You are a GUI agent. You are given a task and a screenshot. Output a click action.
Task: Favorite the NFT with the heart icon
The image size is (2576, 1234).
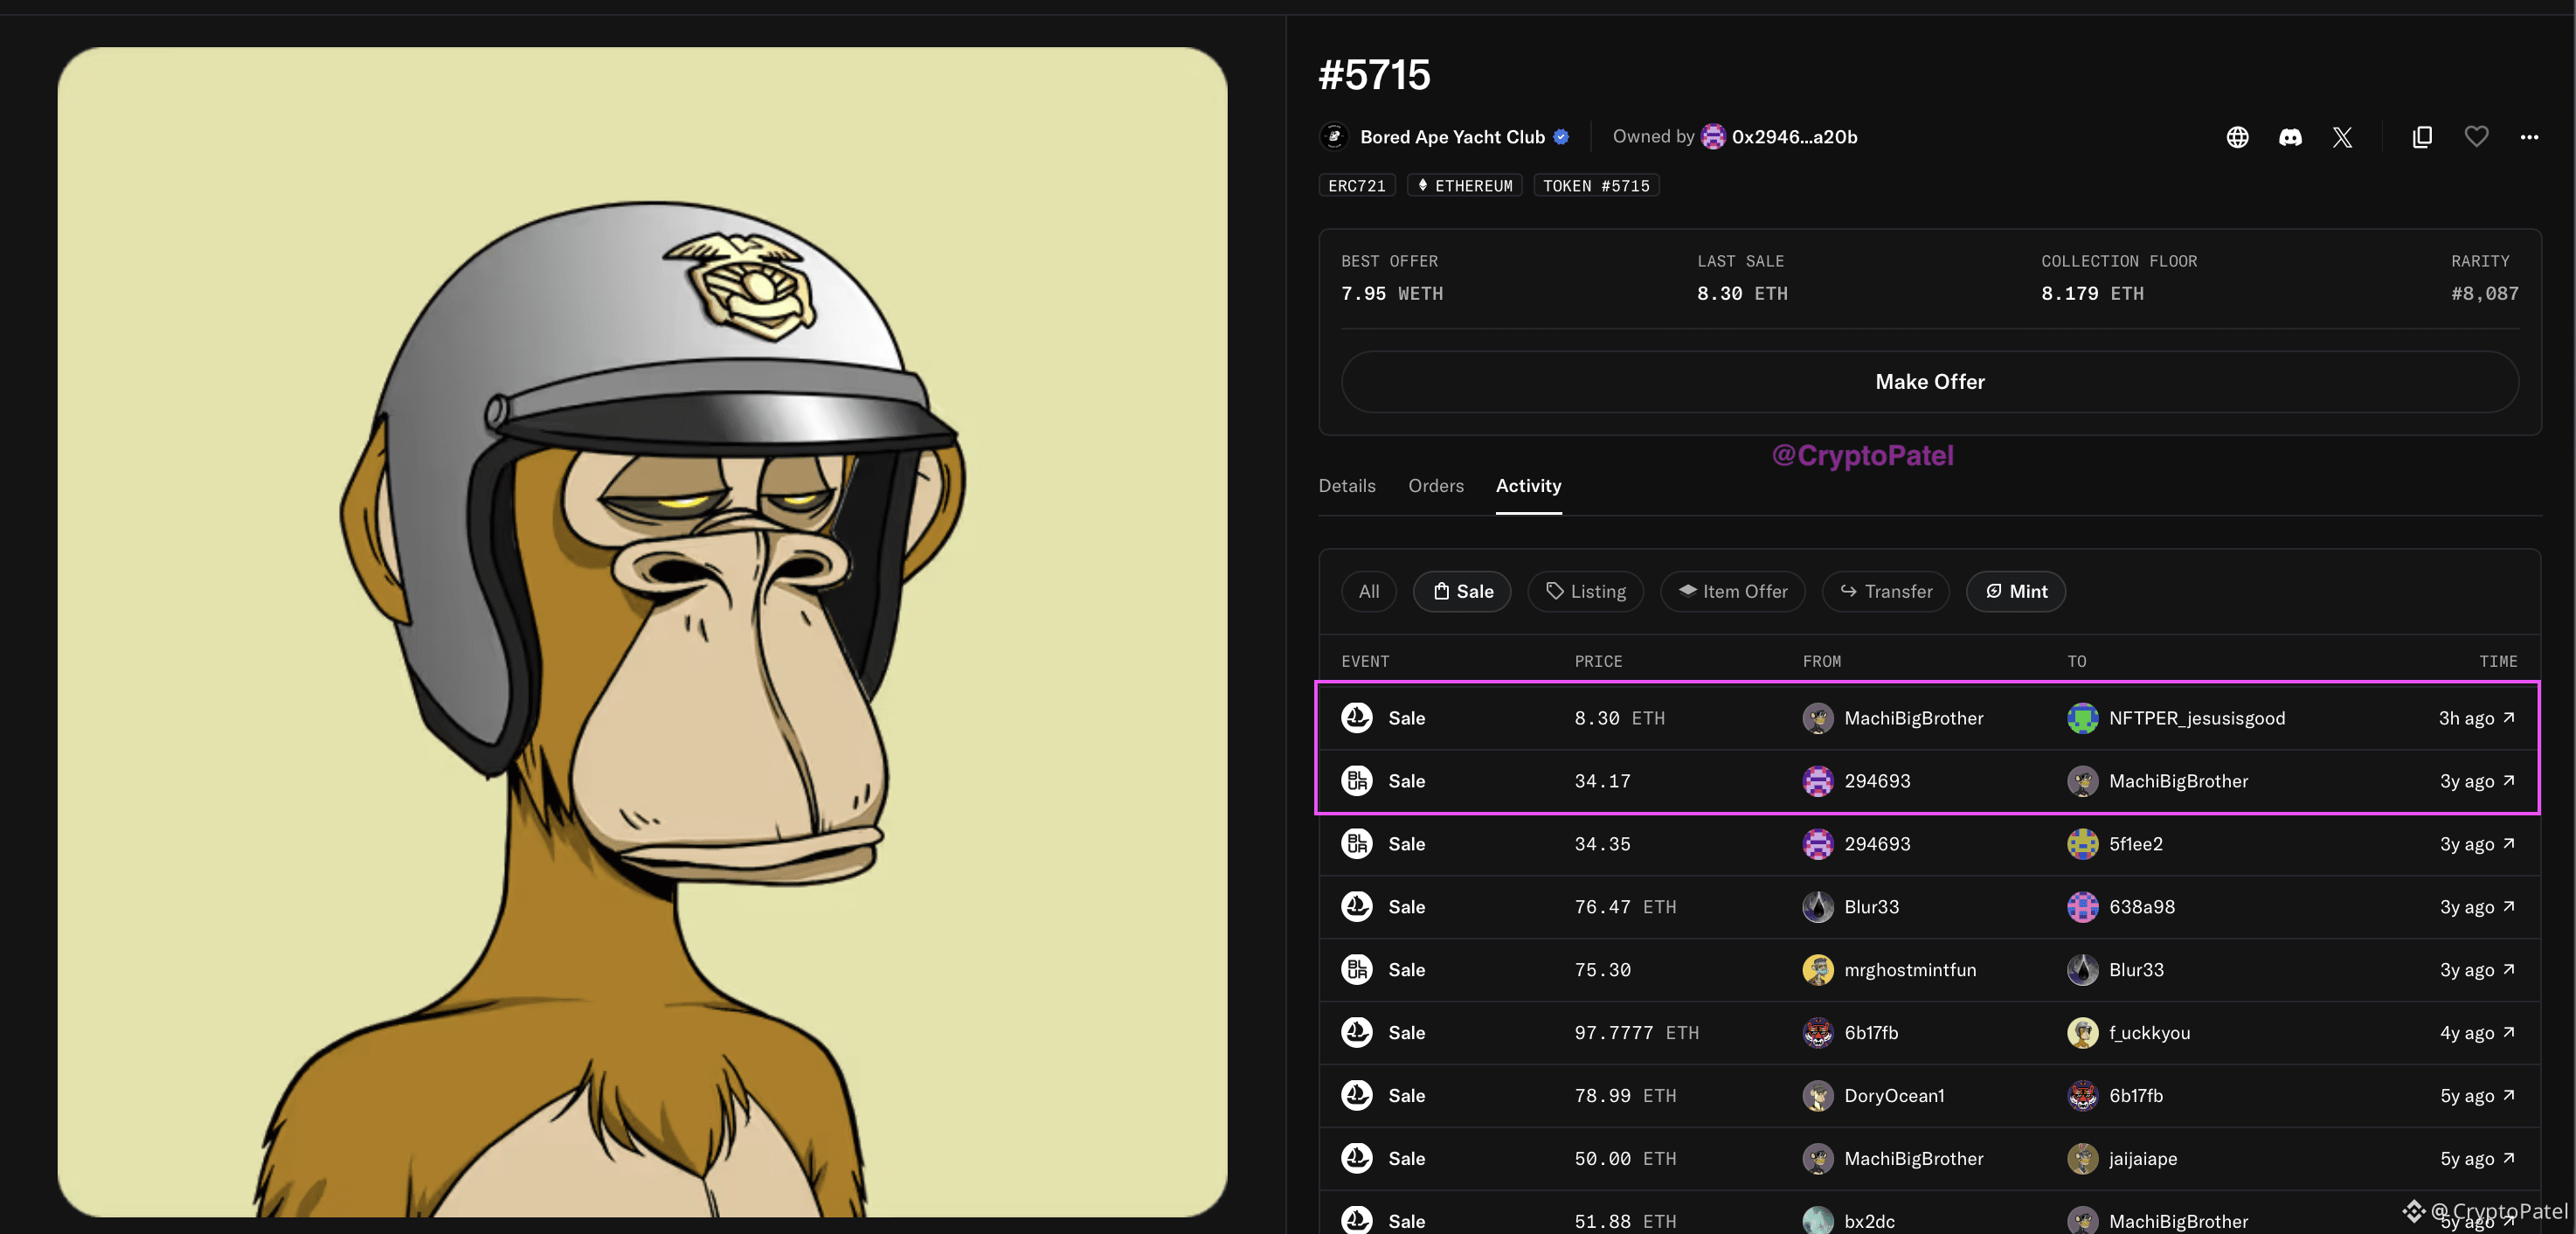2476,136
